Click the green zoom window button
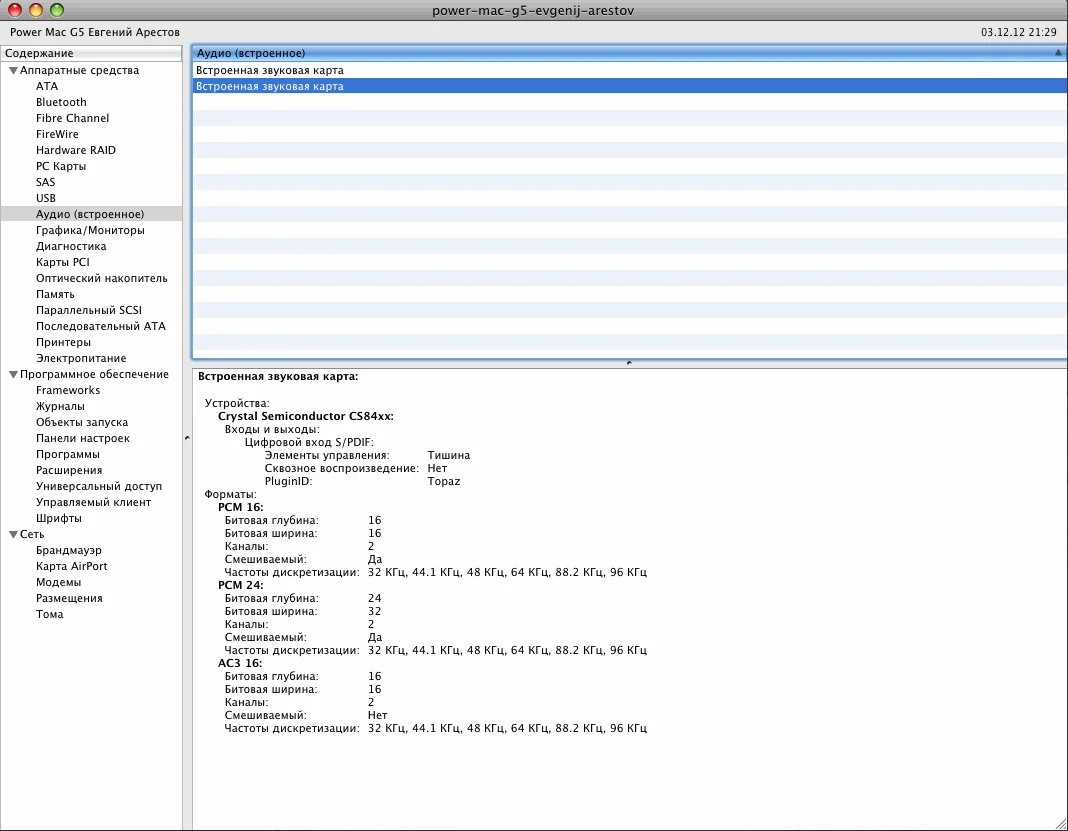Viewport: 1068px width, 831px height. [57, 10]
